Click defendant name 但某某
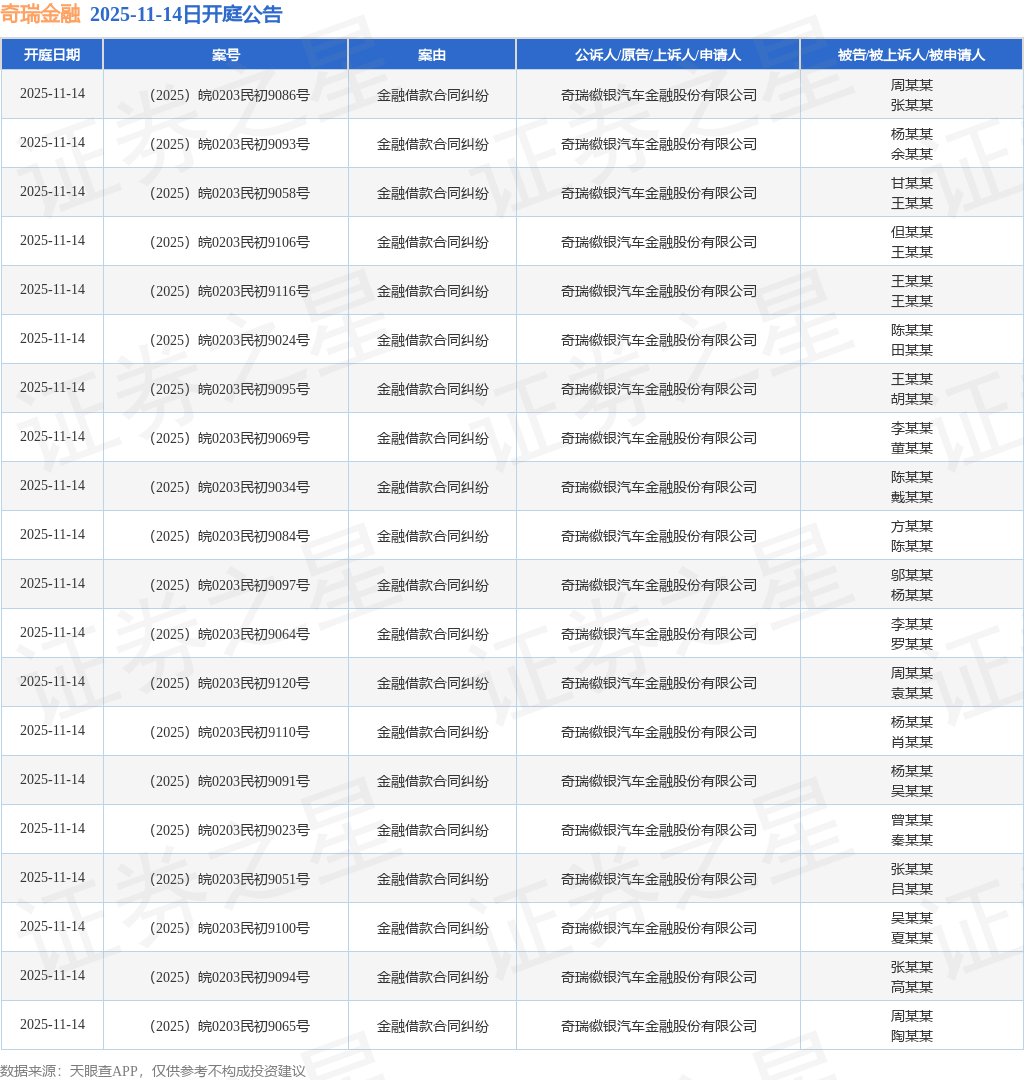This screenshot has height=1080, width=1024. coord(912,232)
